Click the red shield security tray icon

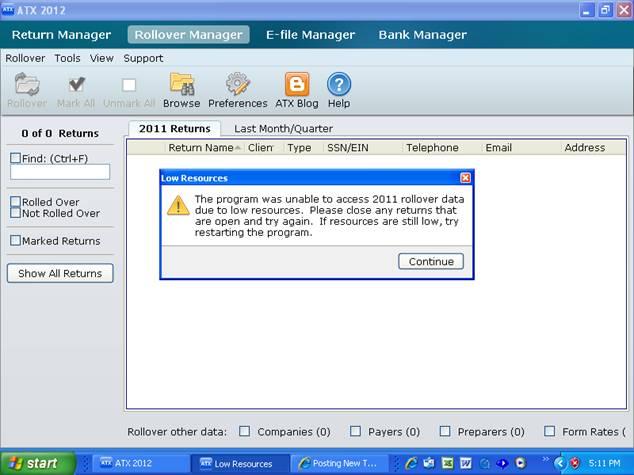(575, 463)
